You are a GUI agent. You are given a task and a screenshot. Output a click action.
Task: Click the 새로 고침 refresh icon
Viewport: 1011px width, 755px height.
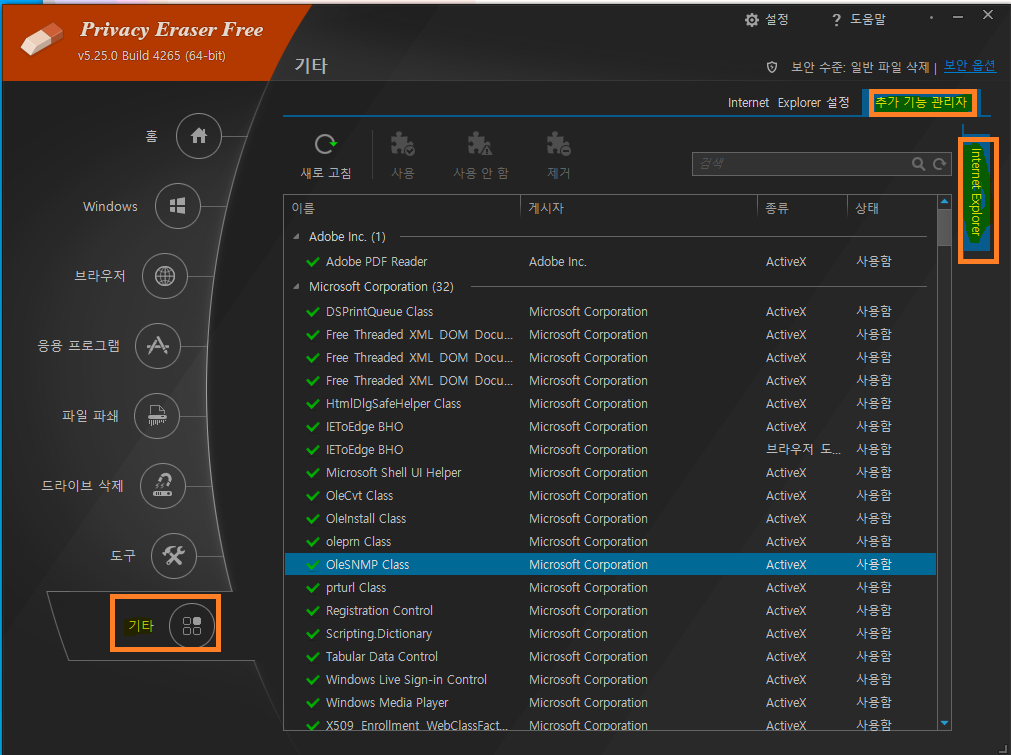tap(326, 144)
